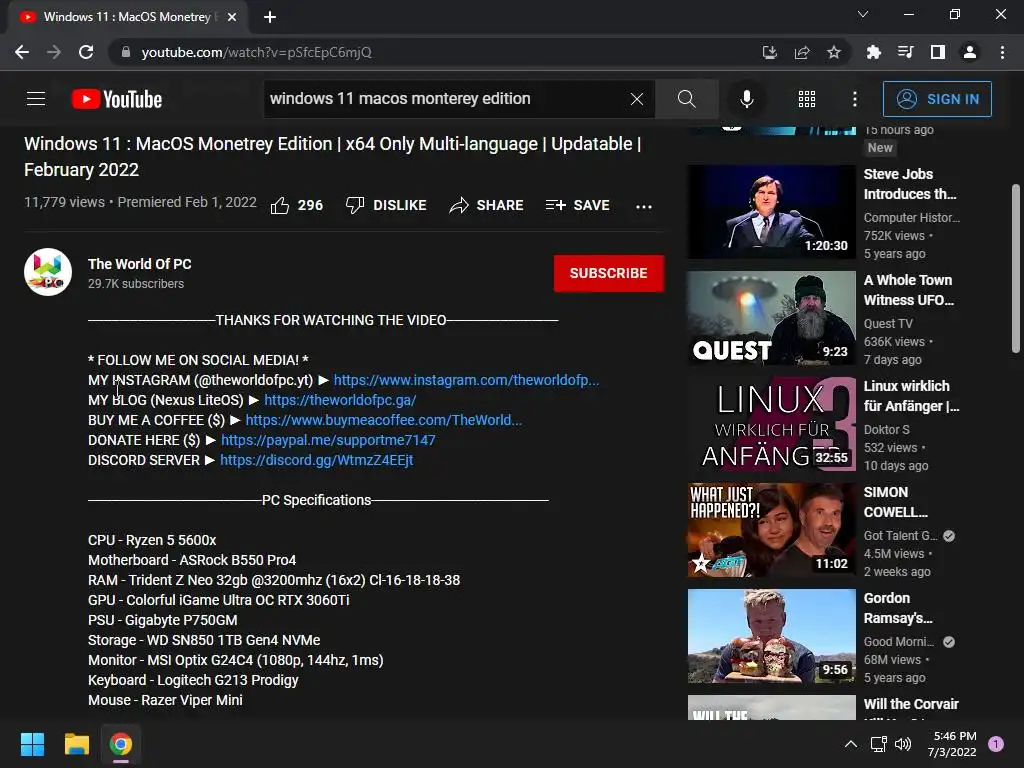Open the Linux wirklich für Anfänger thumbnail
The width and height of the screenshot is (1024, 768).
771,424
